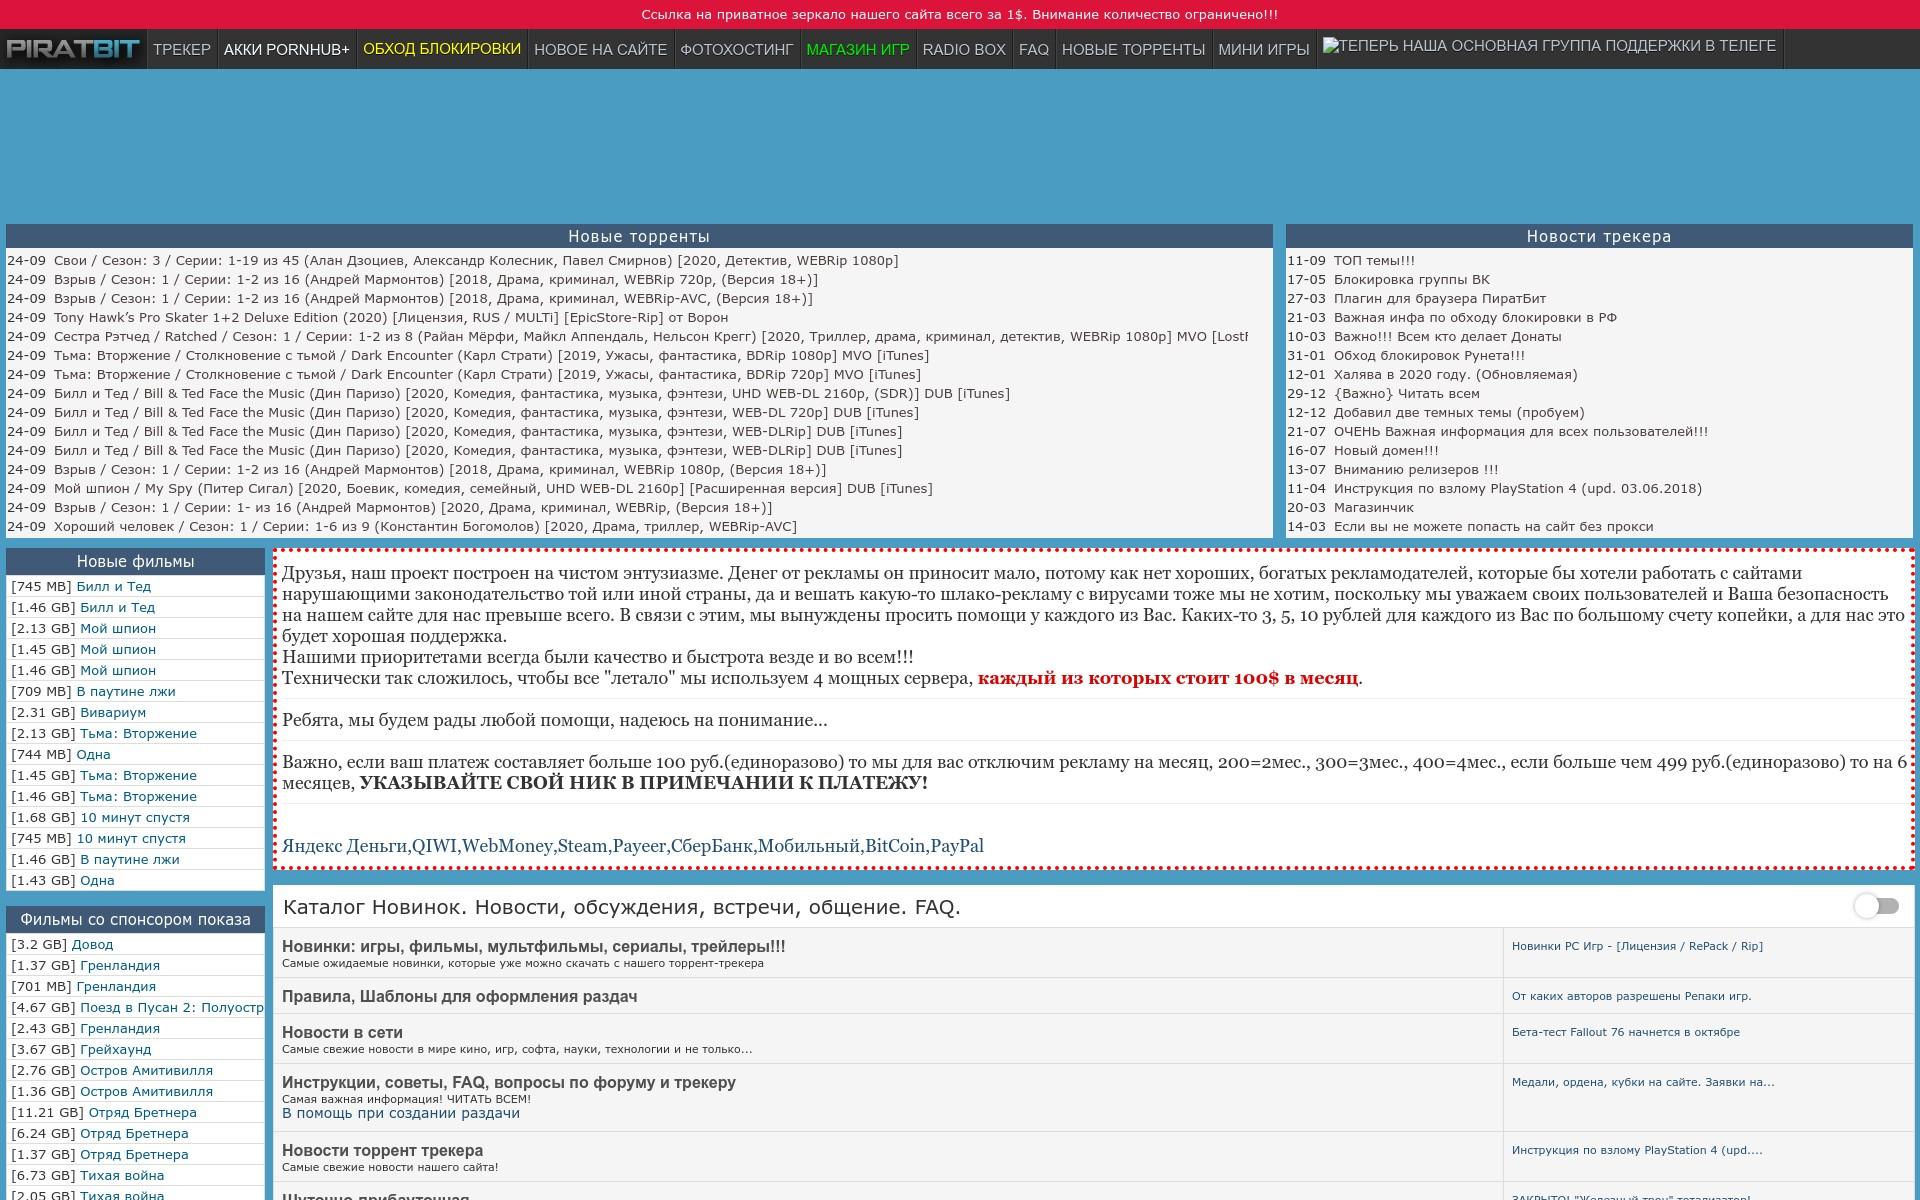Open 1.68 GB 10 минут спустя film
Viewport: 1920px width, 1200px height.
pos(135,817)
